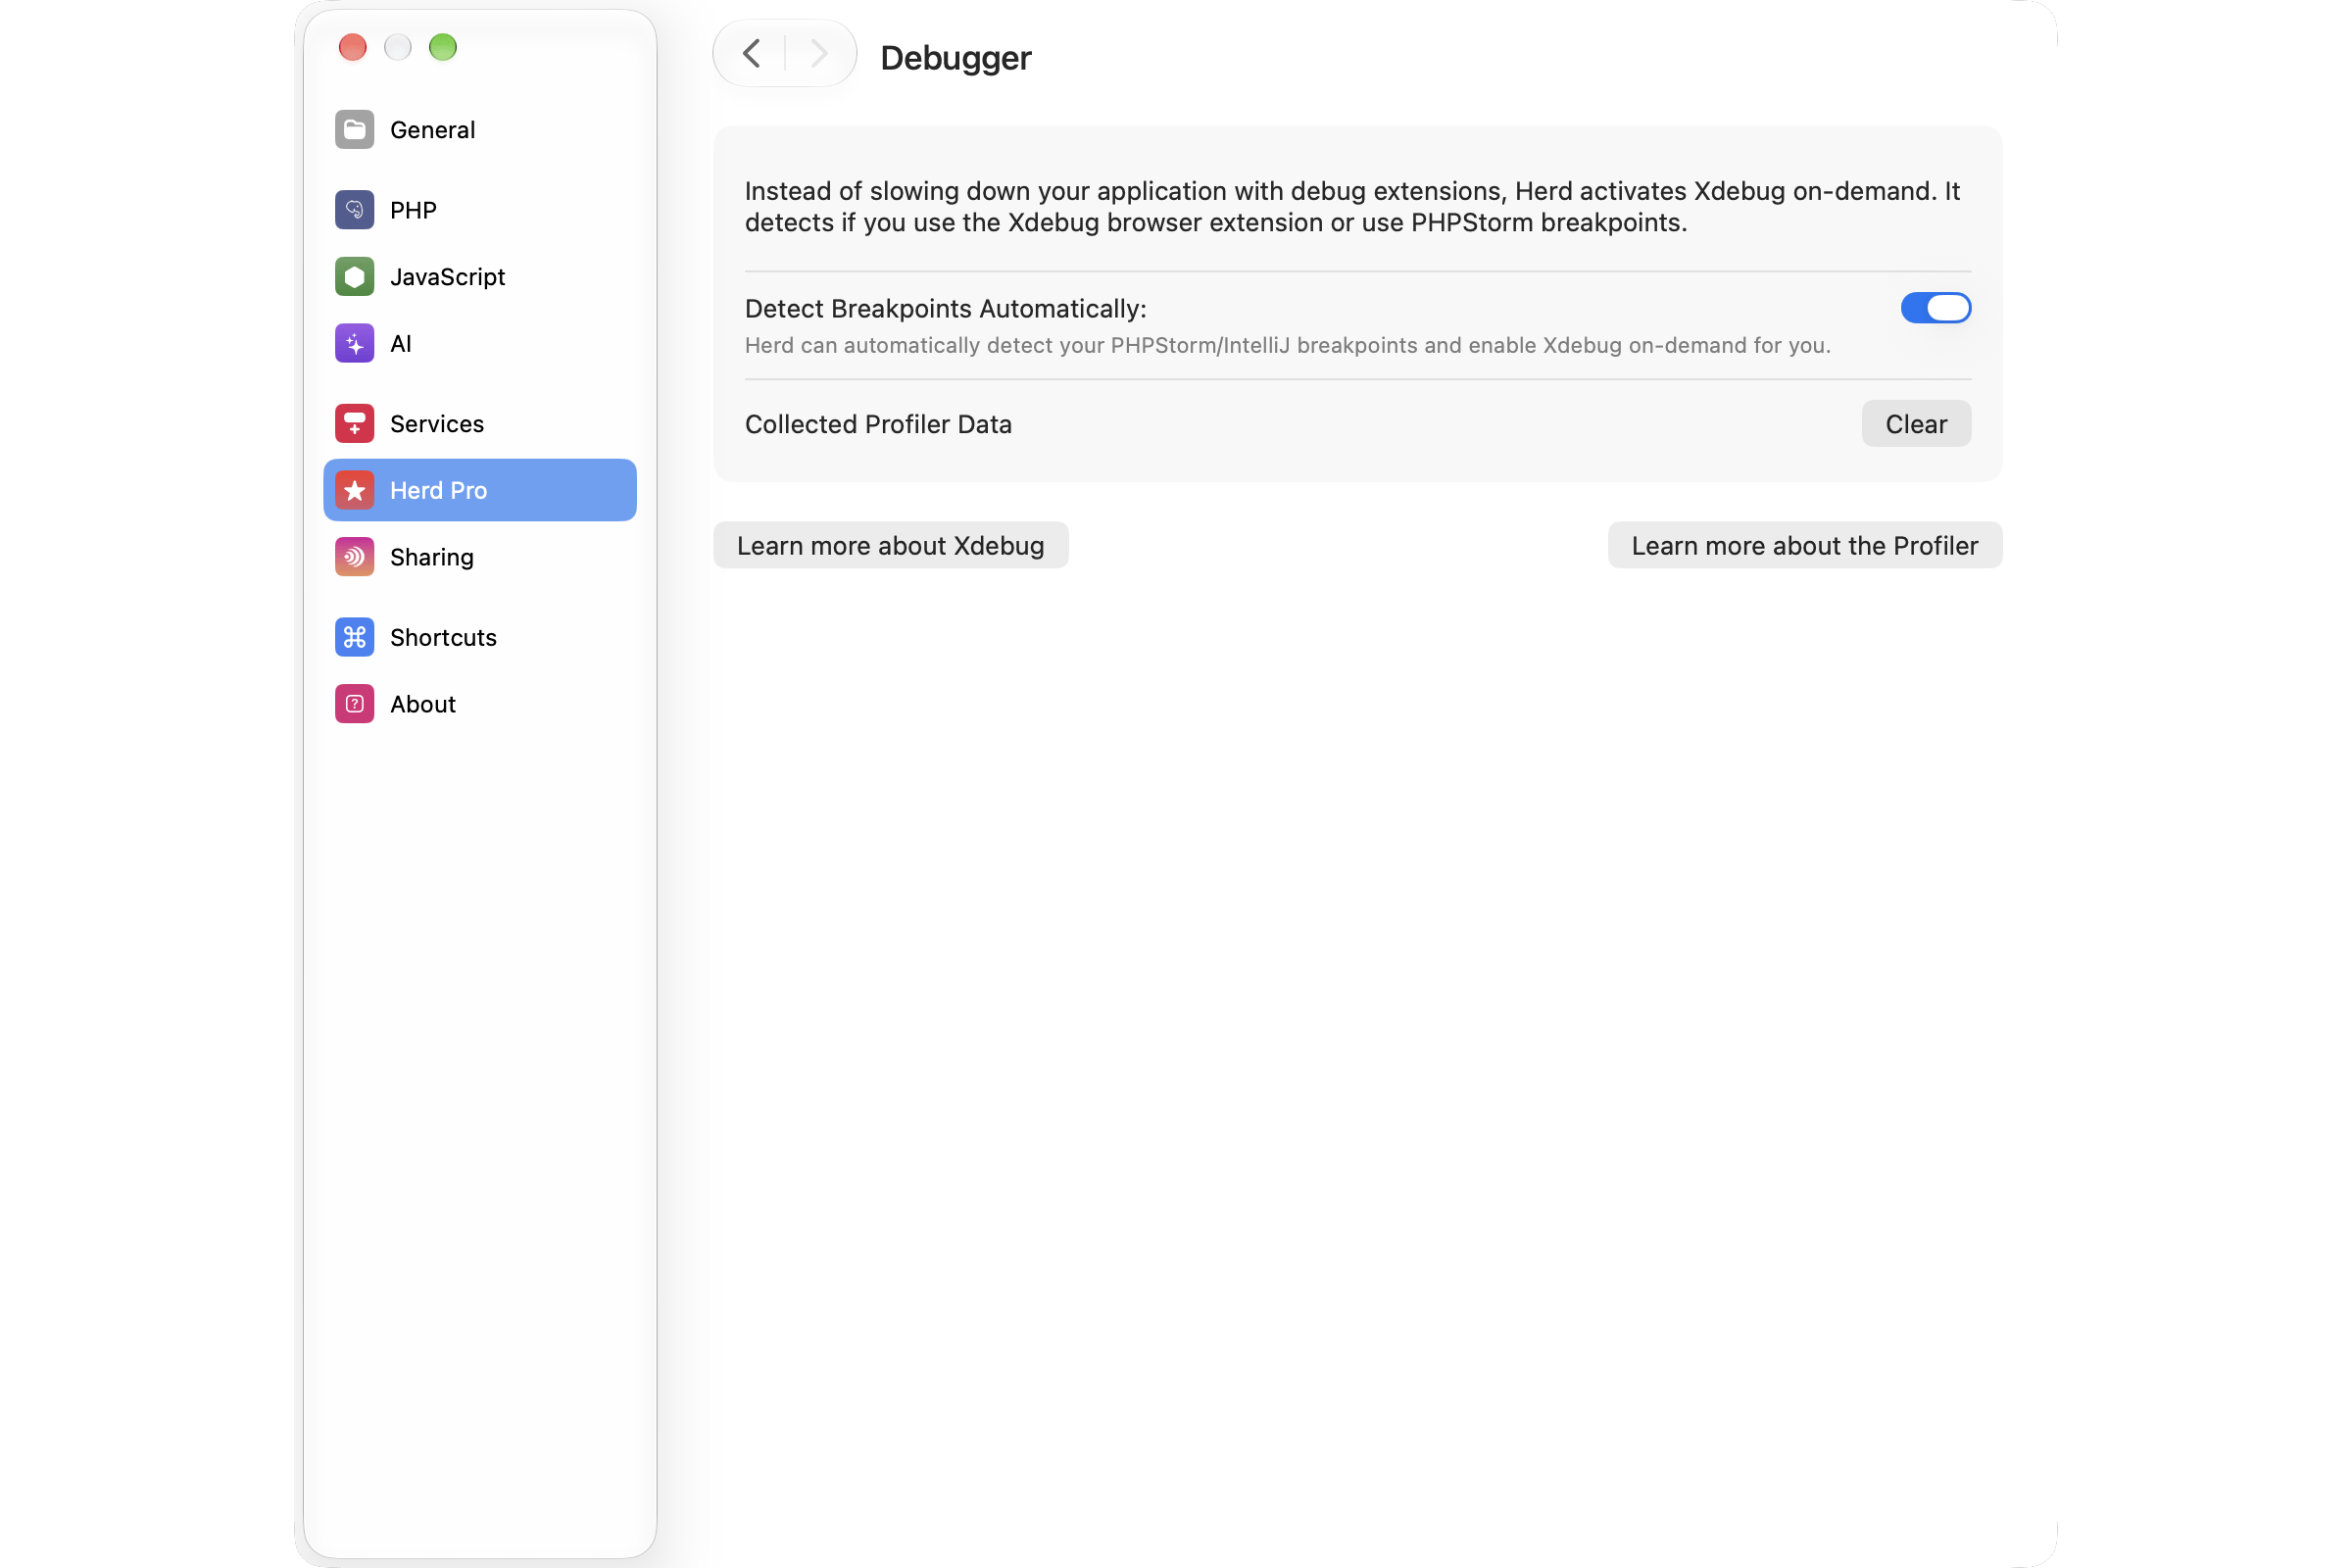
Task: Open the PHP settings section
Action: tap(480, 210)
